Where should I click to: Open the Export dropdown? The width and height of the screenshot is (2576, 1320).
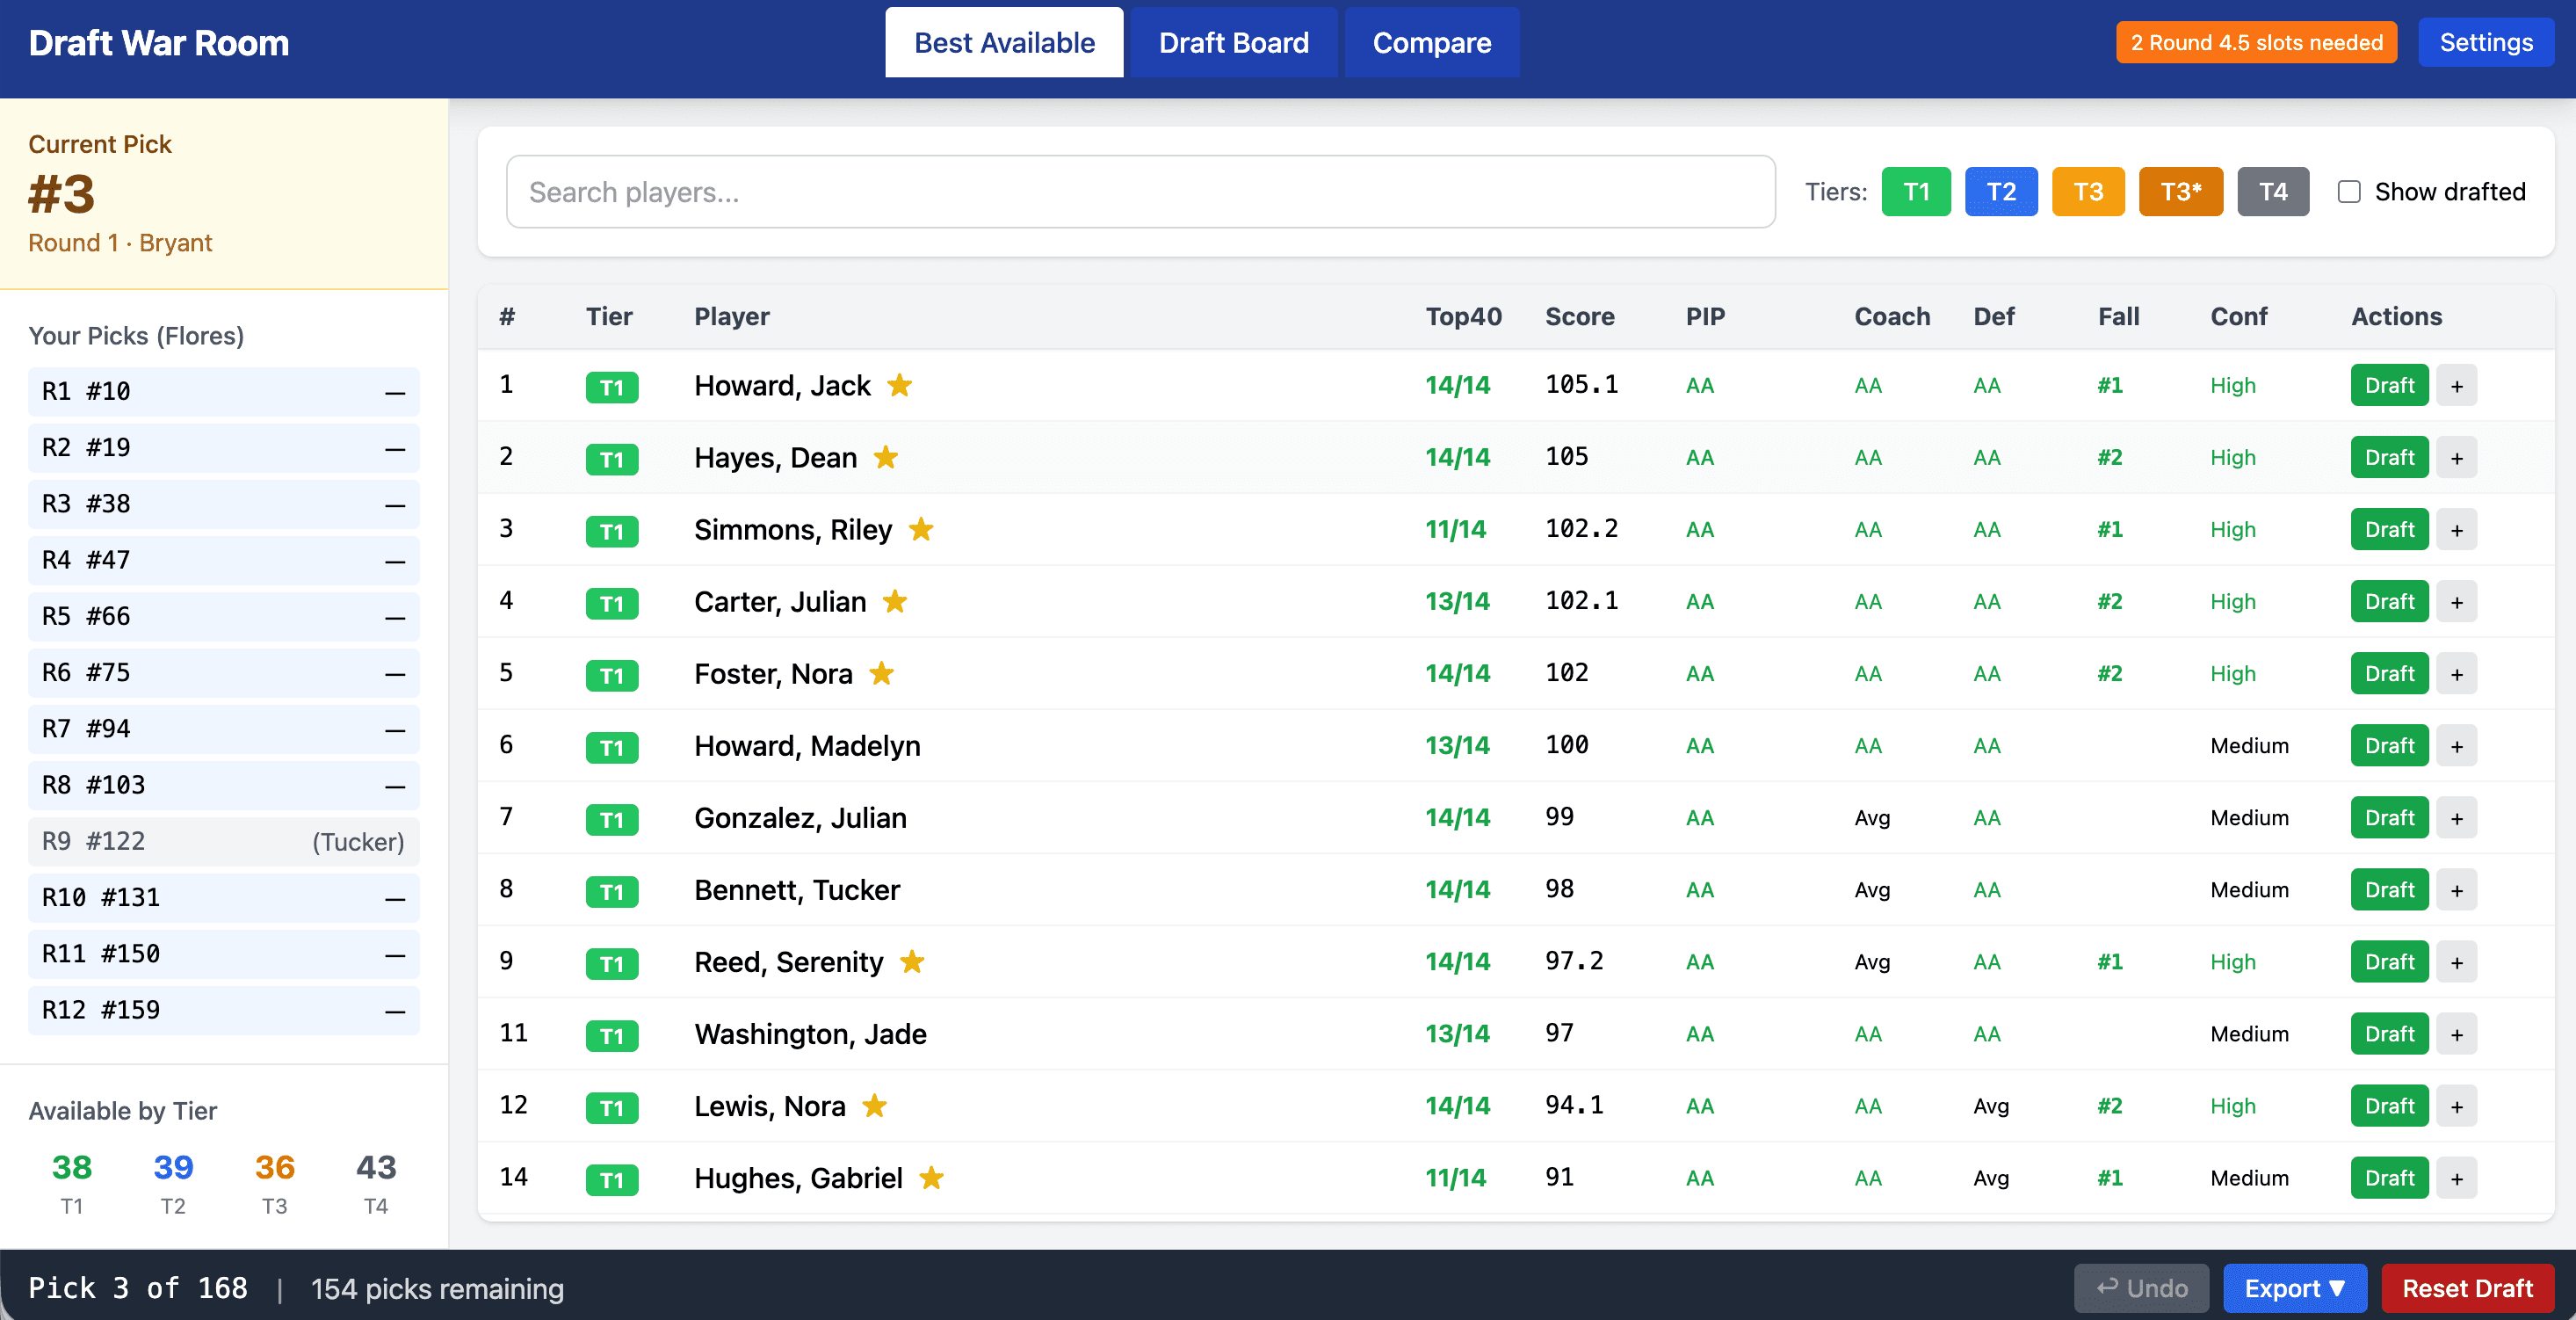pos(2295,1288)
